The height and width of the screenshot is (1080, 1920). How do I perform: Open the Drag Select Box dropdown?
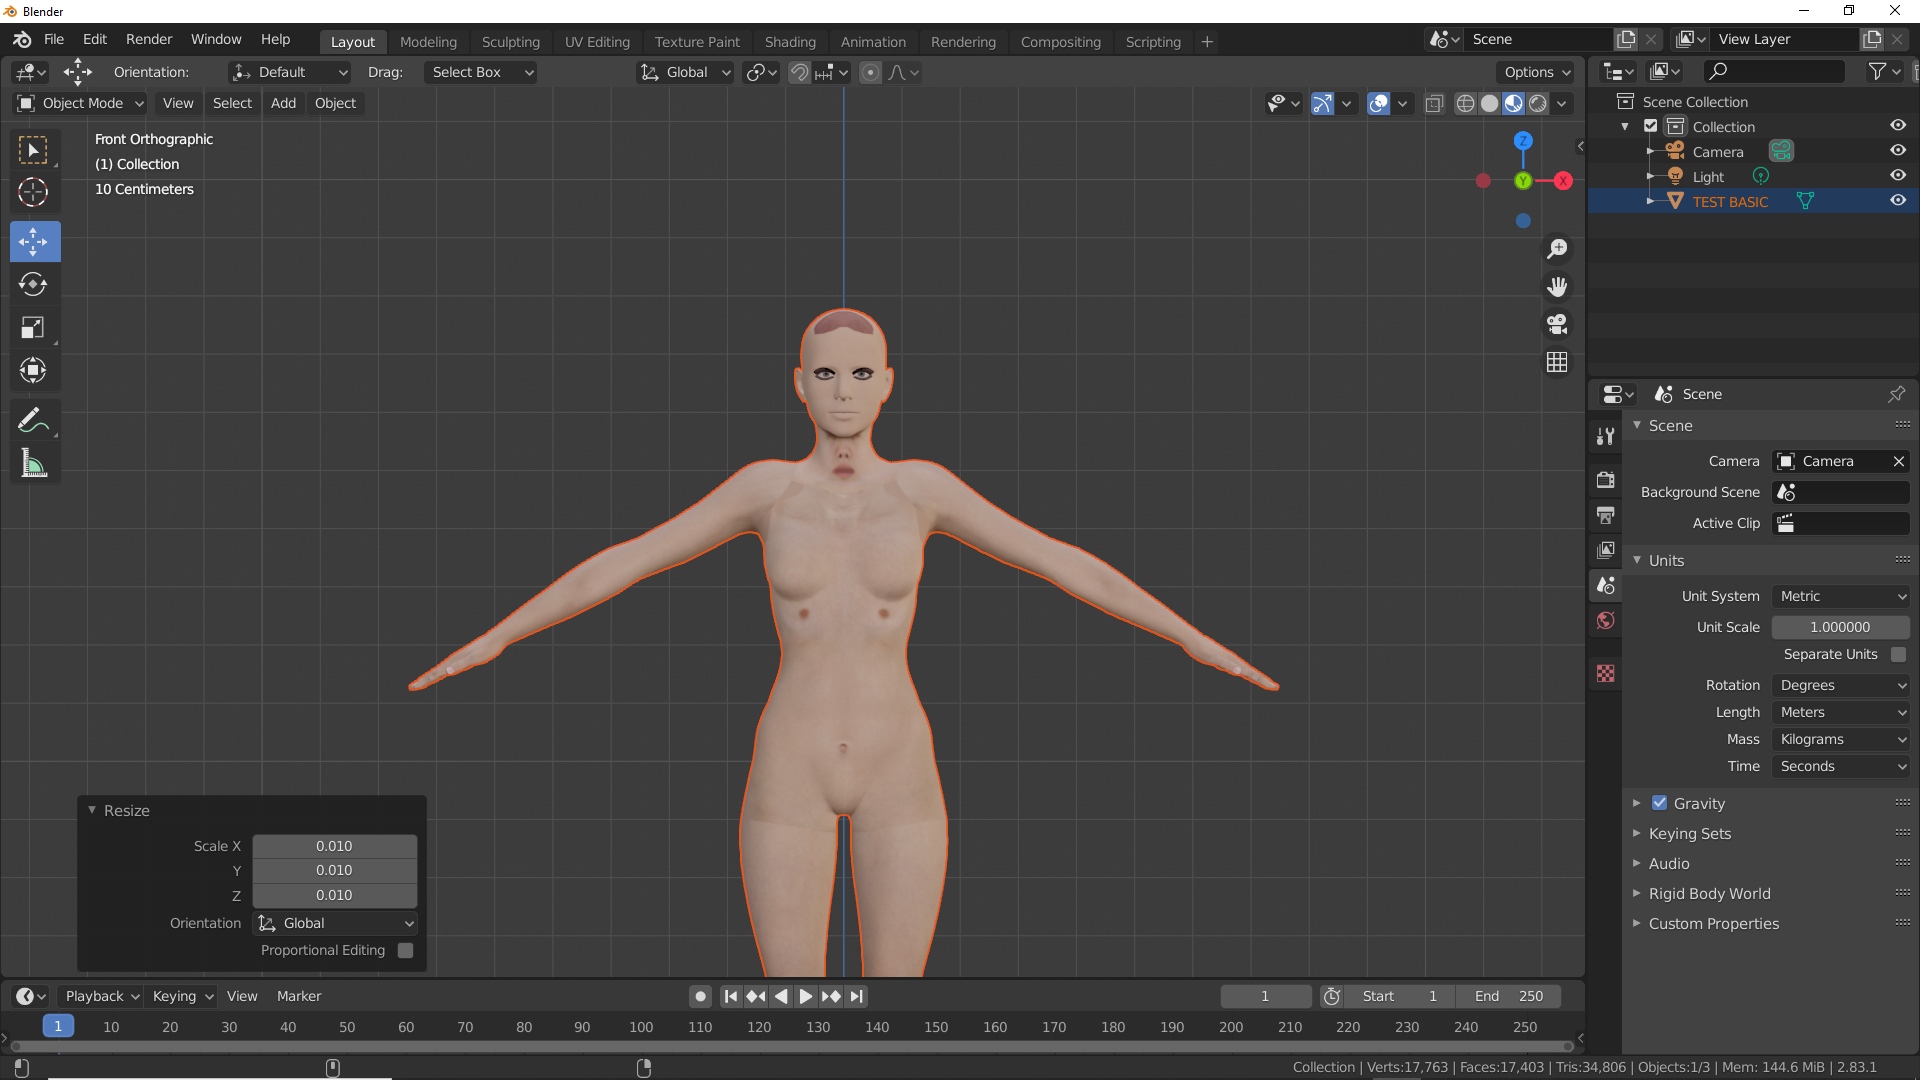(x=480, y=72)
